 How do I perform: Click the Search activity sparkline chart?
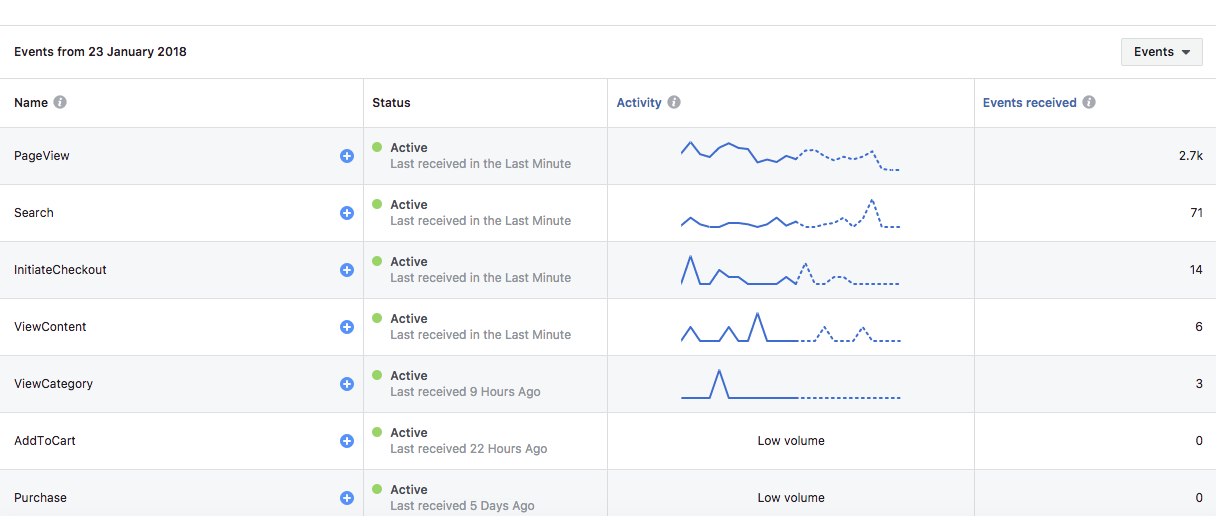coord(791,213)
